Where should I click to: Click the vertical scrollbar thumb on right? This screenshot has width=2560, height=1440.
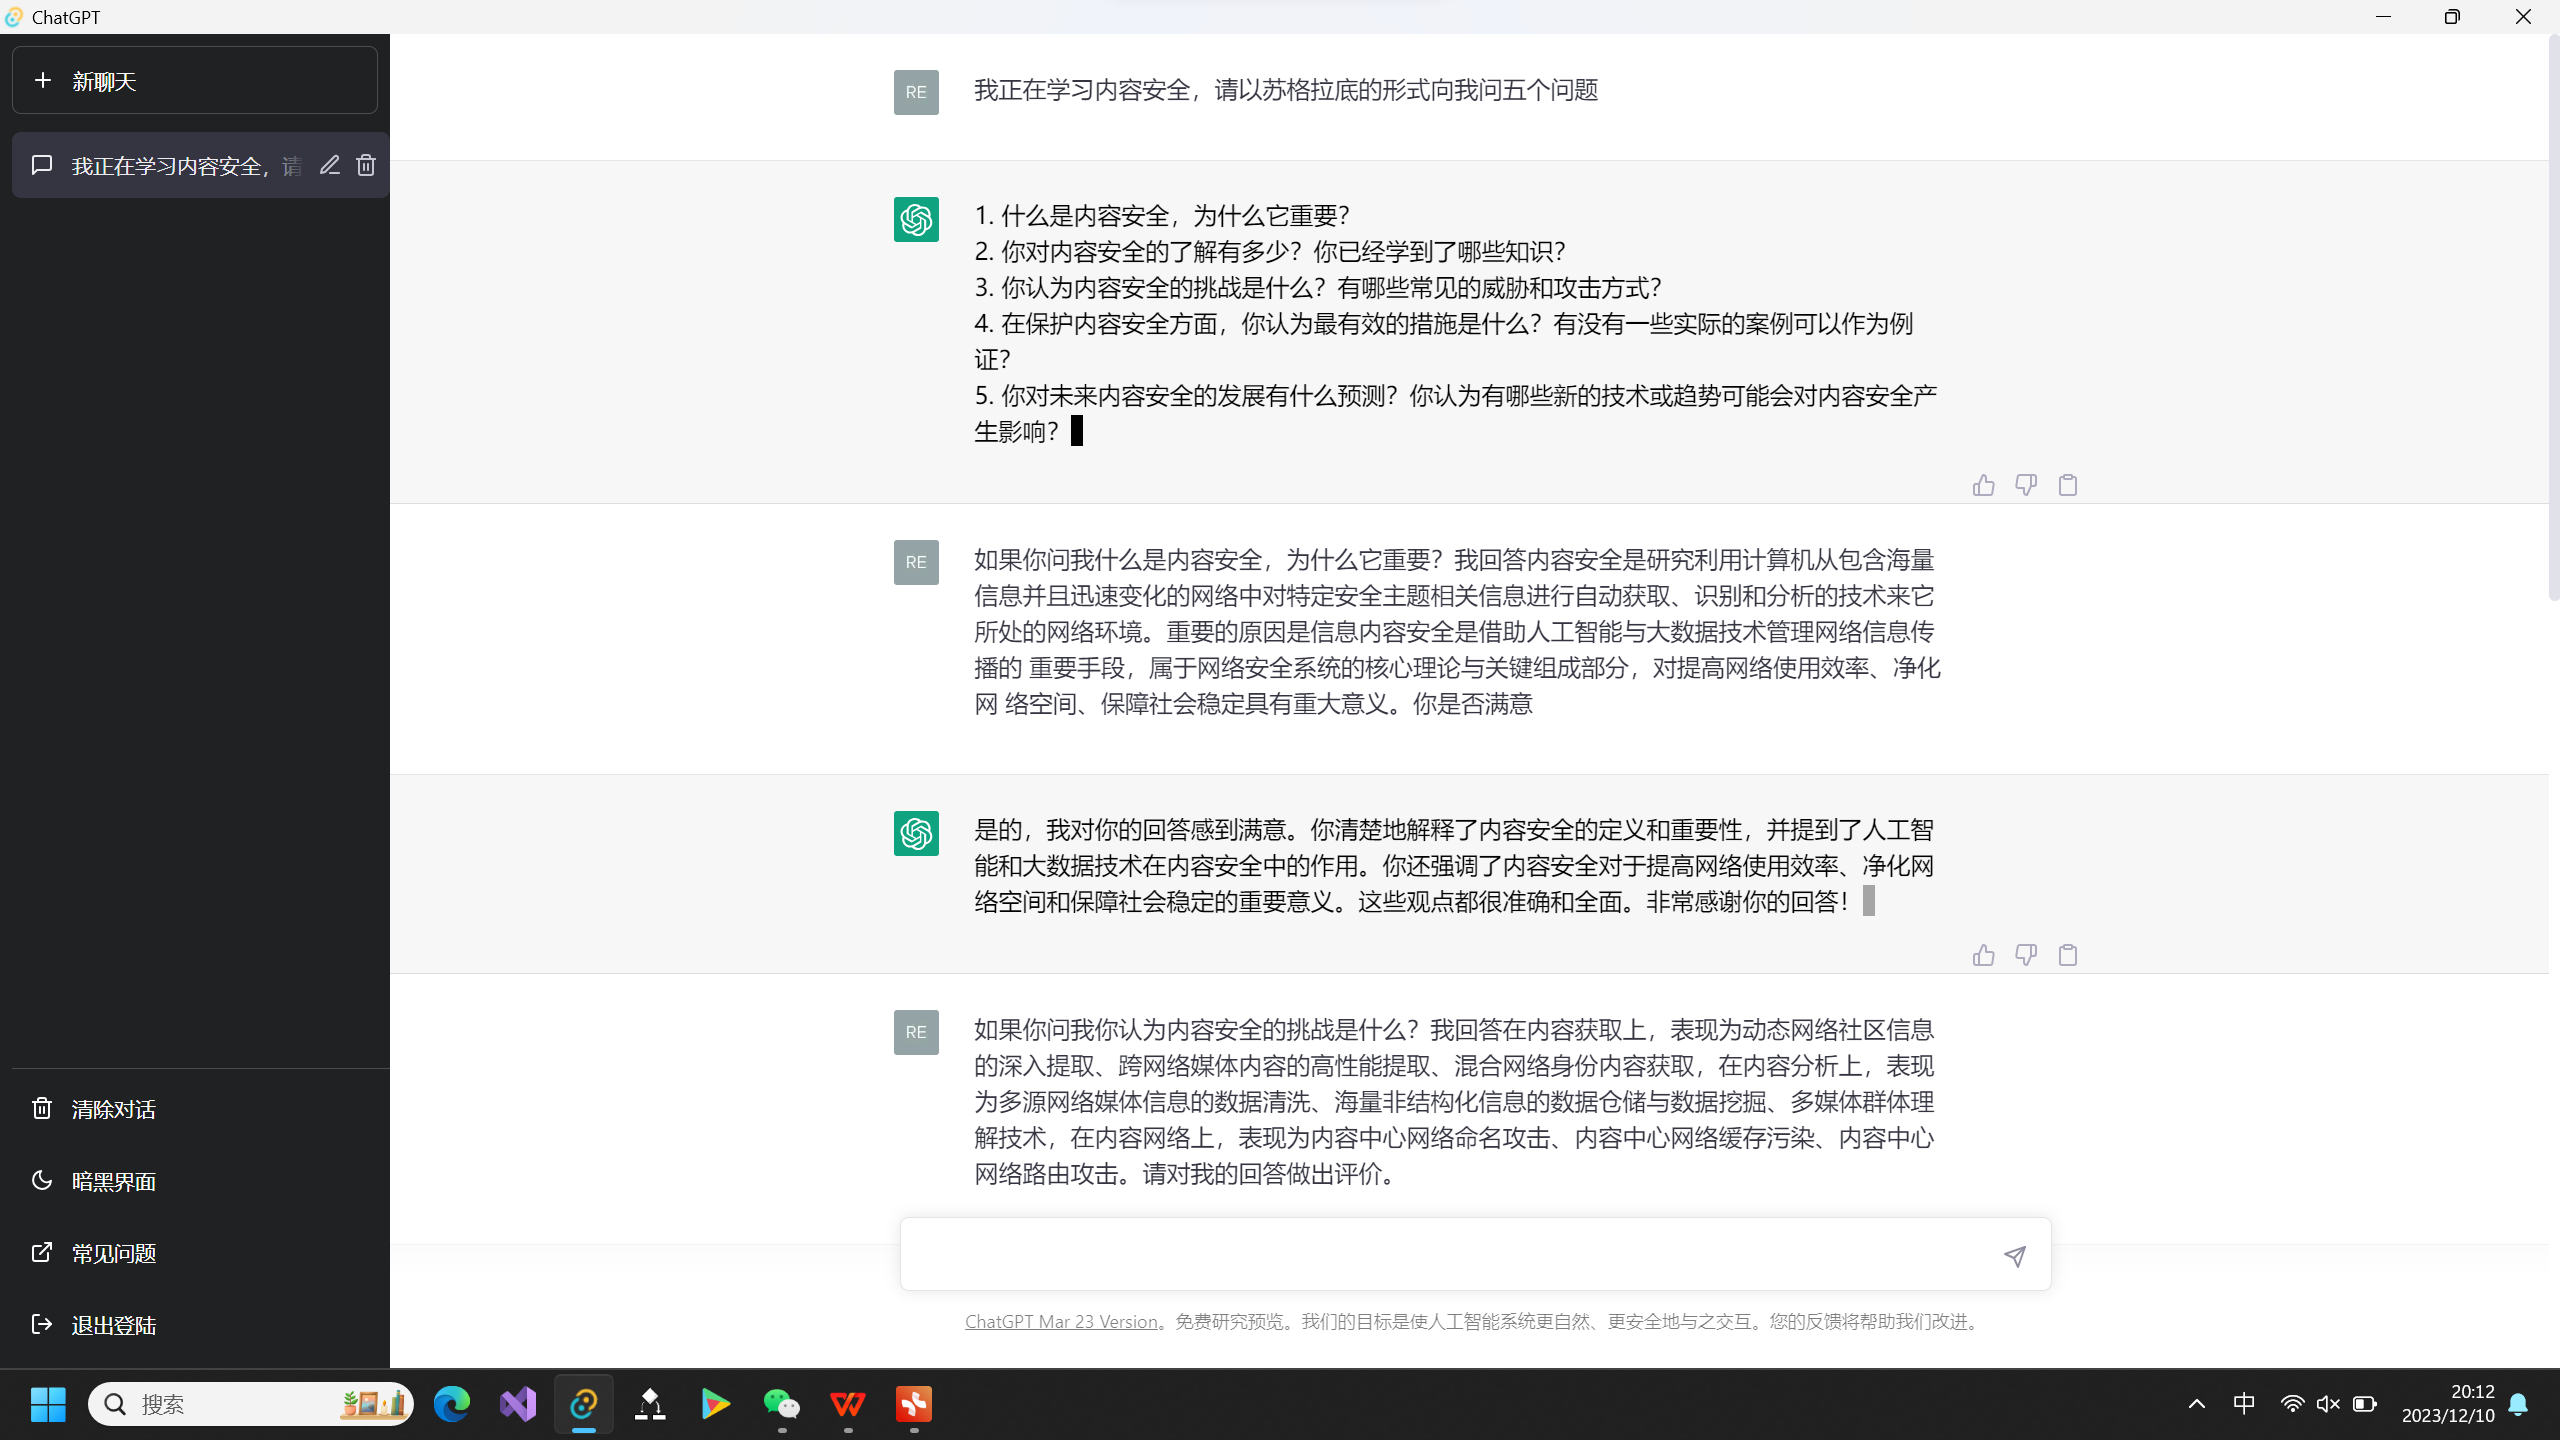(2553, 320)
